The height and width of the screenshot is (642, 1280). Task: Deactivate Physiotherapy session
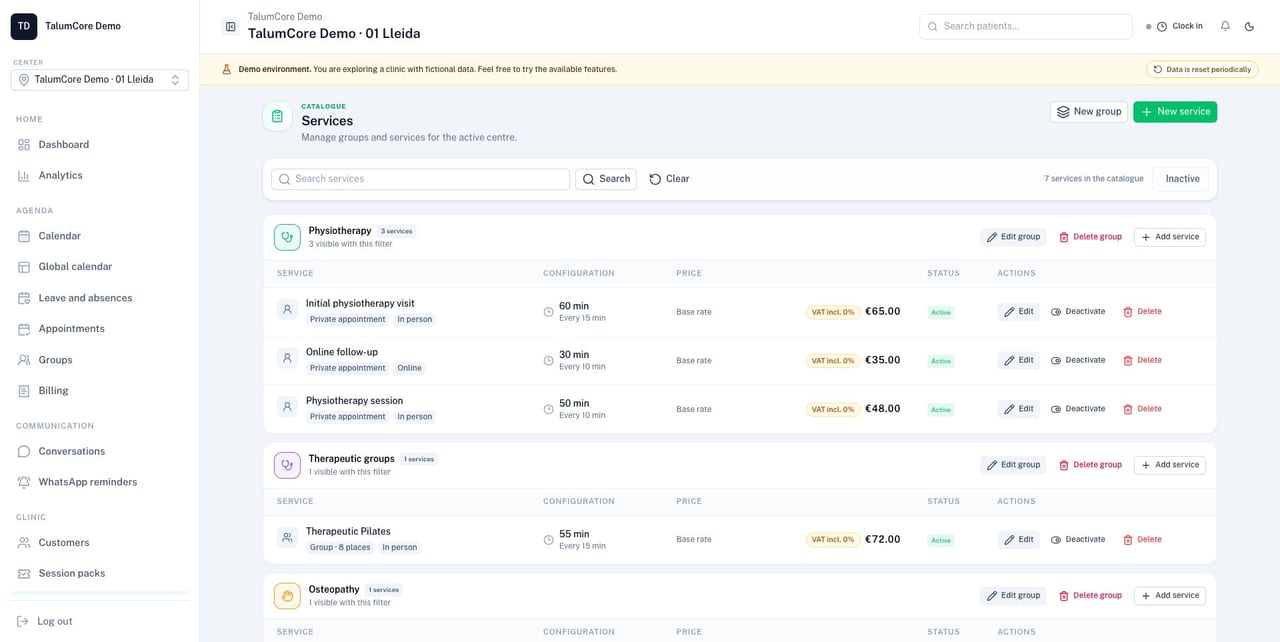click(1078, 409)
